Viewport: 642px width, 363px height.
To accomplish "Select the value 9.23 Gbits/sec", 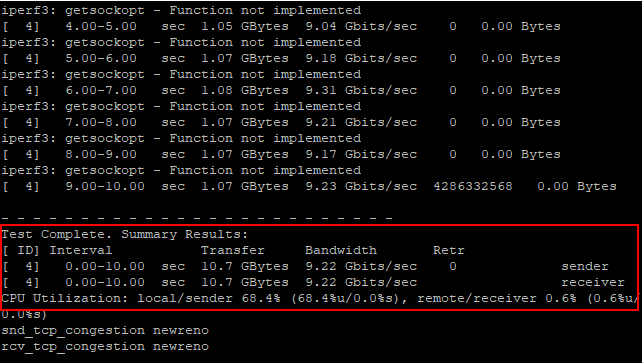I will tap(361, 186).
